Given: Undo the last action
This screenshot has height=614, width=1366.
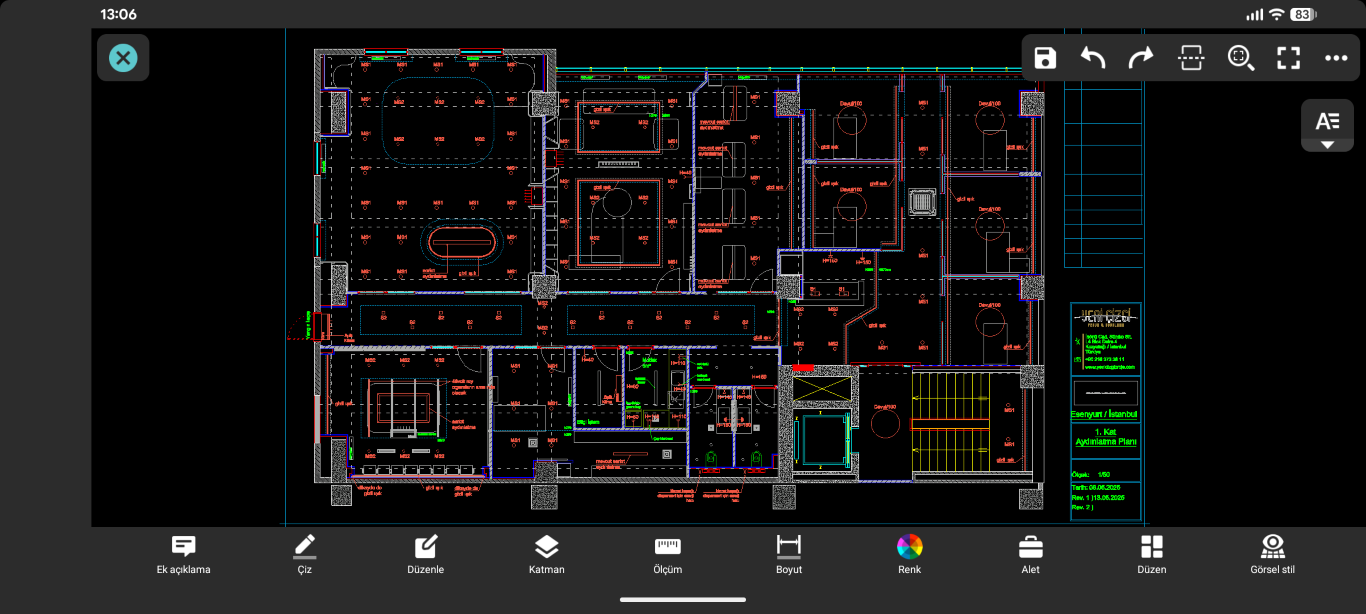Looking at the screenshot, I should [x=1093, y=58].
